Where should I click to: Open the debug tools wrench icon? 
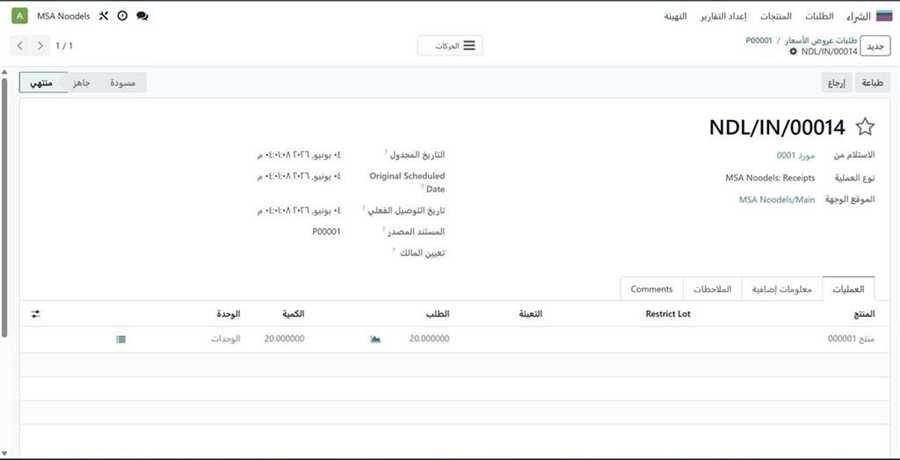coord(103,16)
